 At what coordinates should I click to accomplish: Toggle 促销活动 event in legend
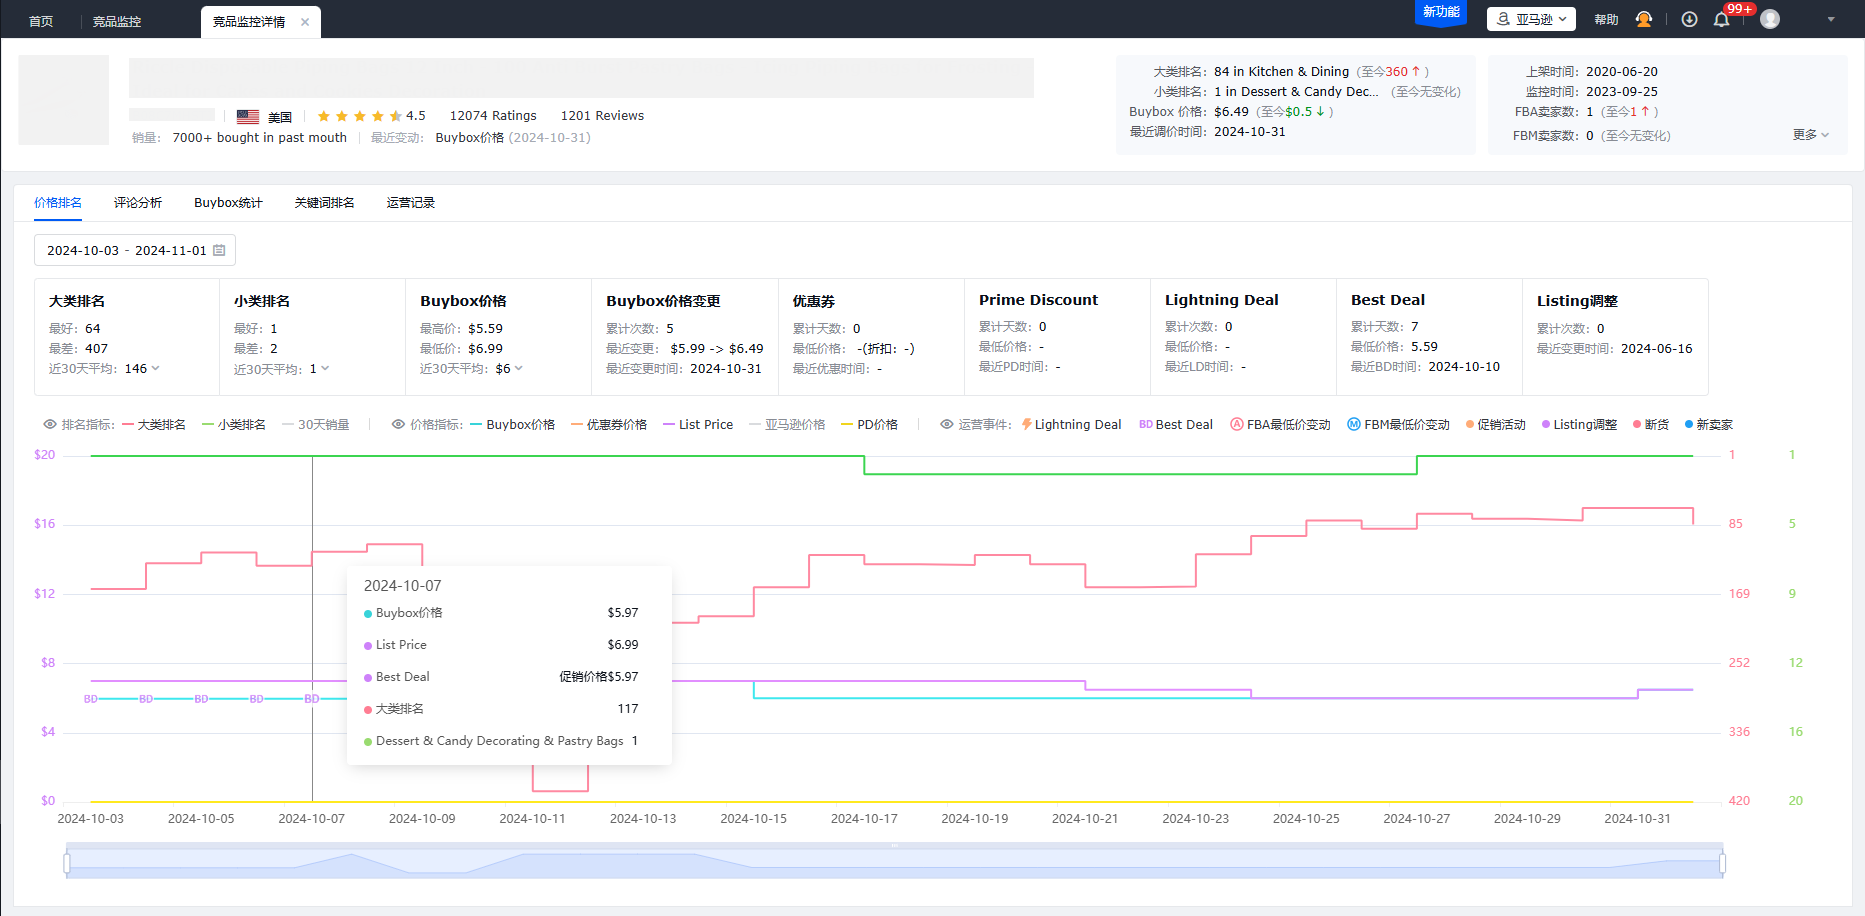[x=1496, y=424]
